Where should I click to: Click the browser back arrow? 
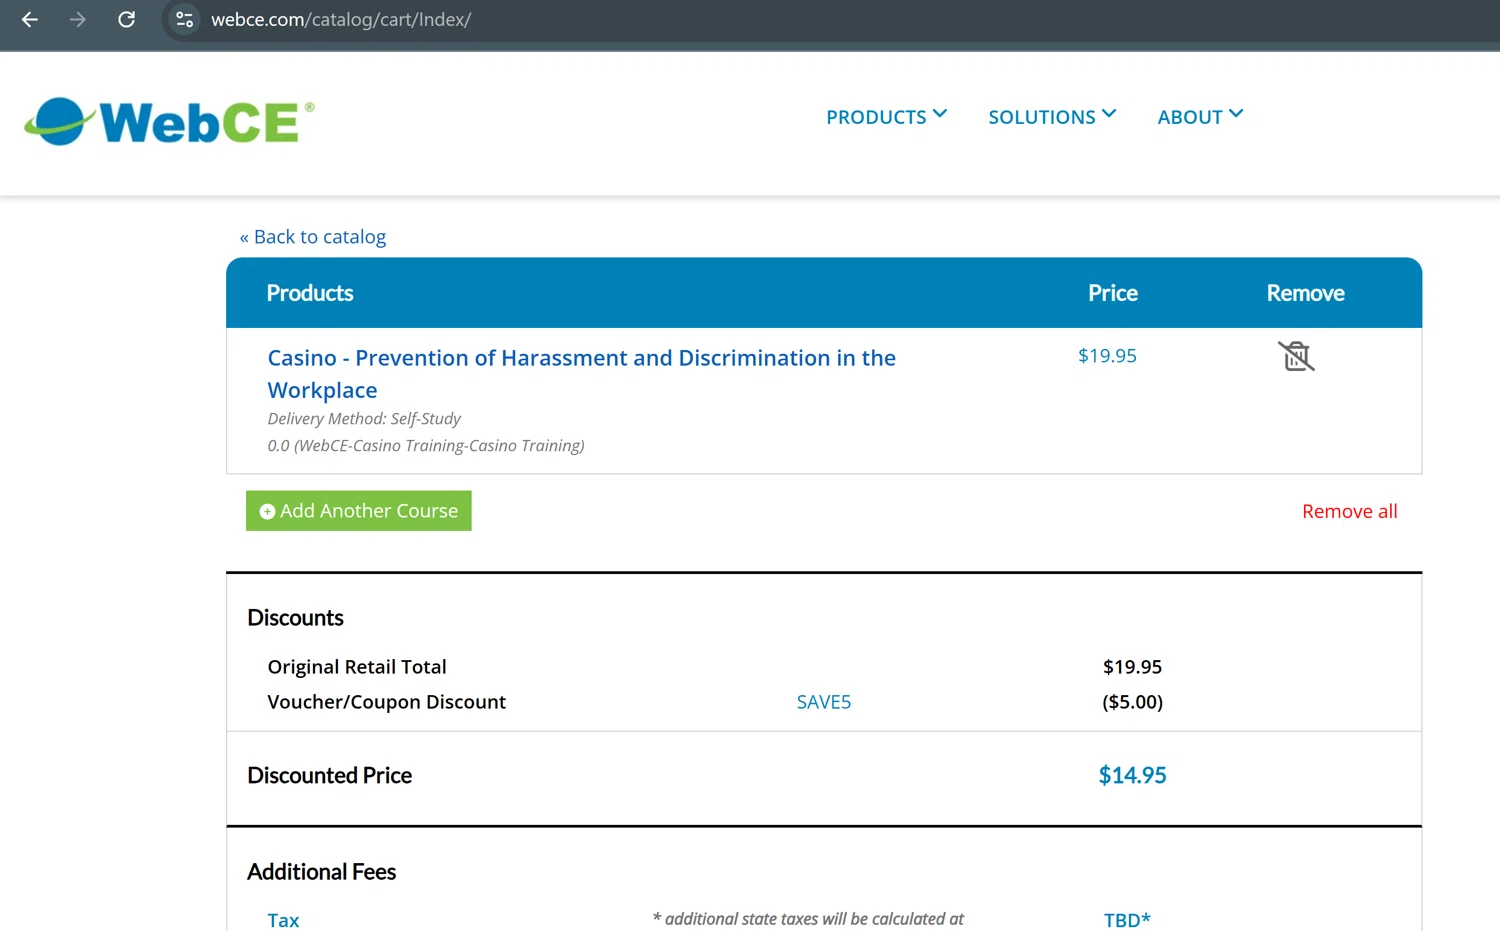coord(30,19)
